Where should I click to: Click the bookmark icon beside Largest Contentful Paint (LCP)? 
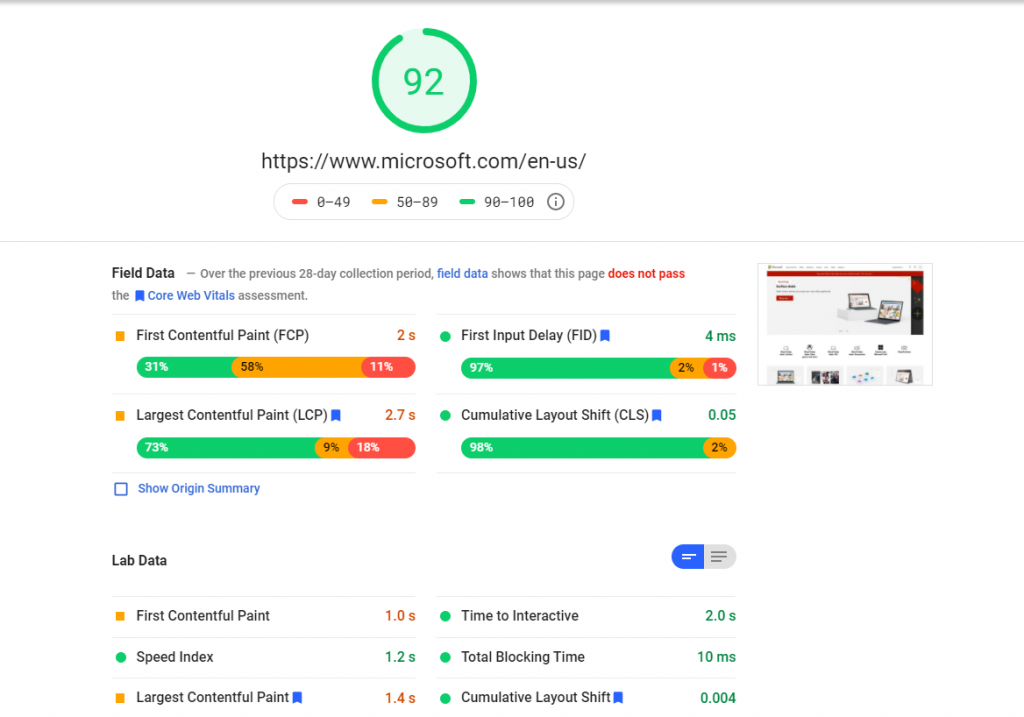tap(336, 415)
